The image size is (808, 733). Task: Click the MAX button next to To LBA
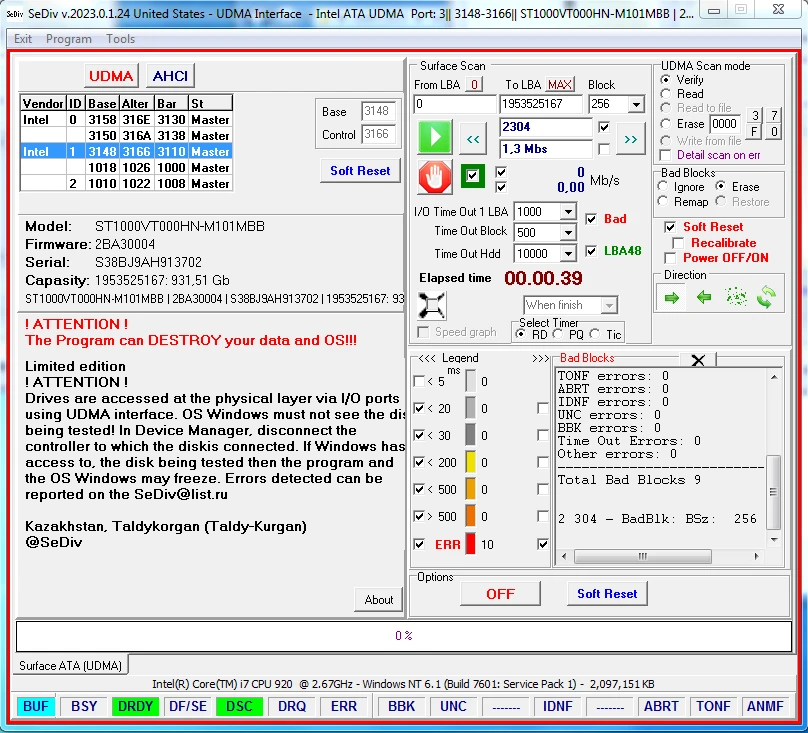(x=560, y=85)
